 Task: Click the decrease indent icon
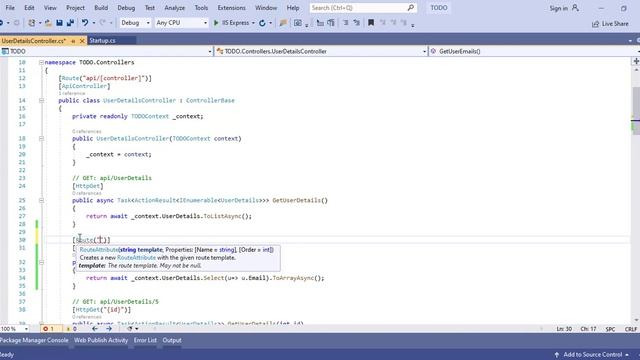coord(320,23)
